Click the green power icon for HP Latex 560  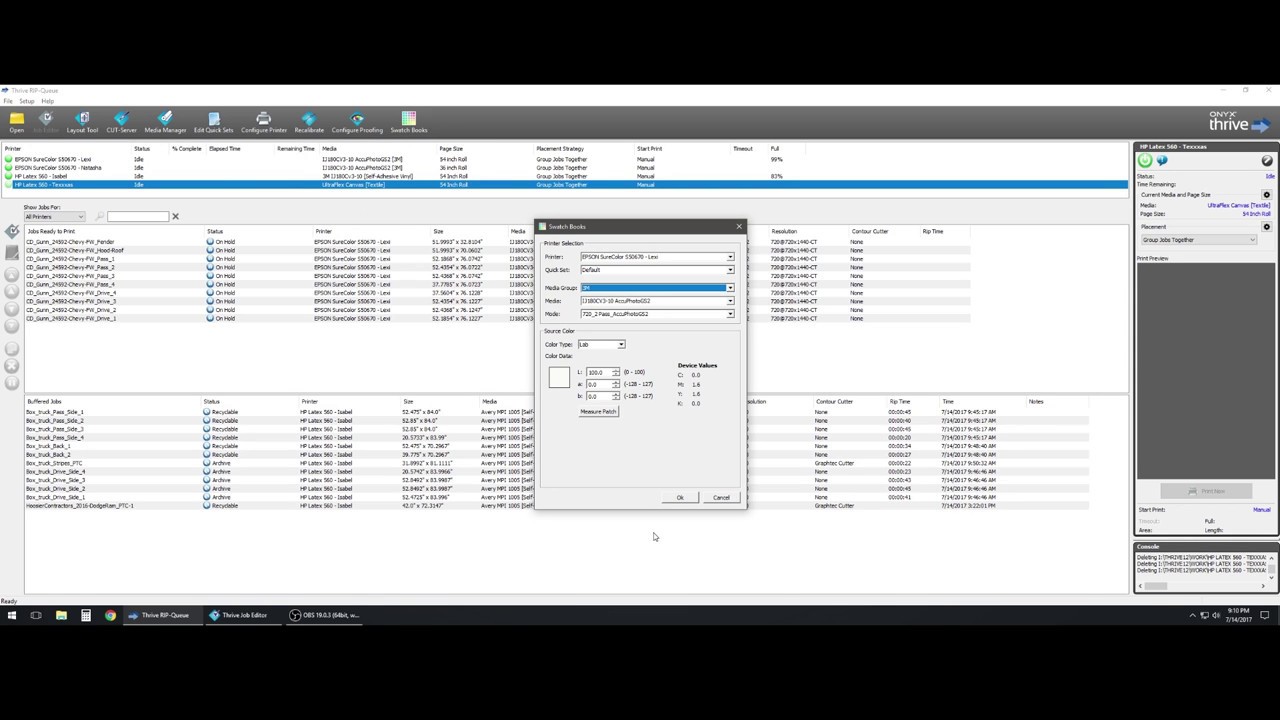(x=1146, y=160)
